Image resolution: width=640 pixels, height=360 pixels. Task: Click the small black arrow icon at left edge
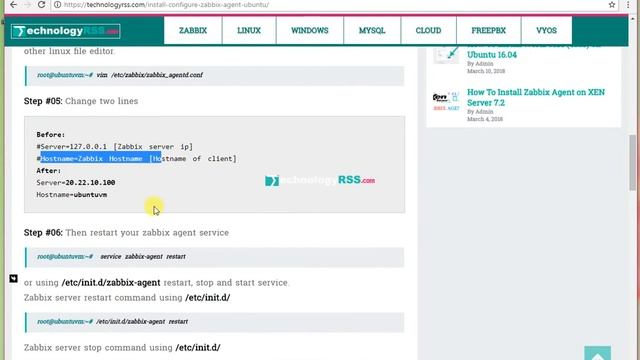[13, 278]
